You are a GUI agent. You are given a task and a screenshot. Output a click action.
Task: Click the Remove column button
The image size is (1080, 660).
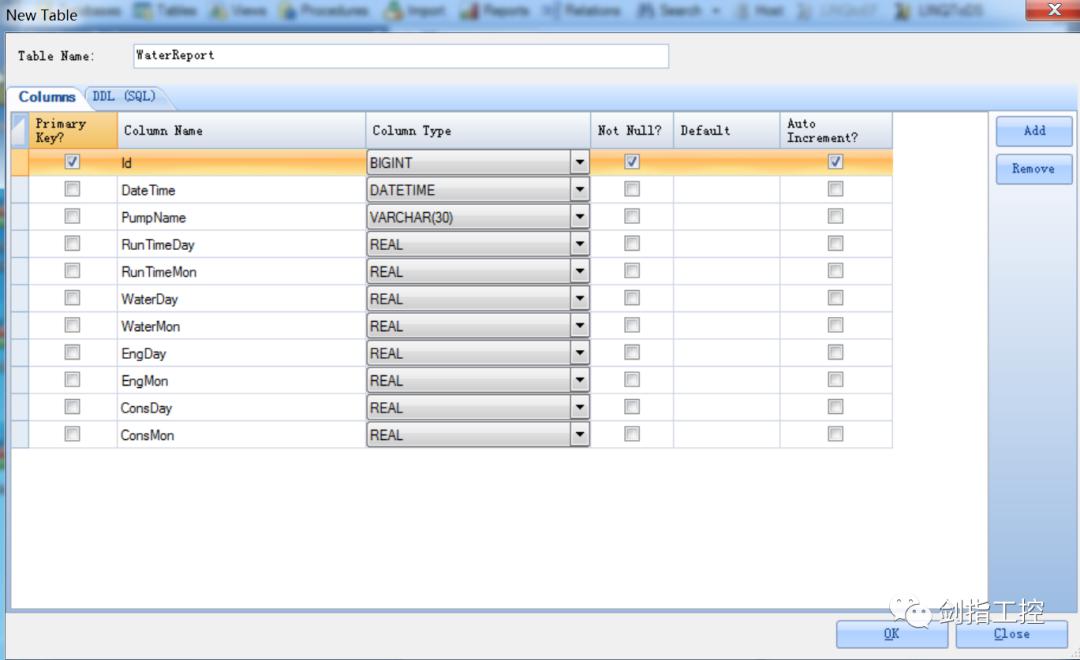[x=1034, y=169]
